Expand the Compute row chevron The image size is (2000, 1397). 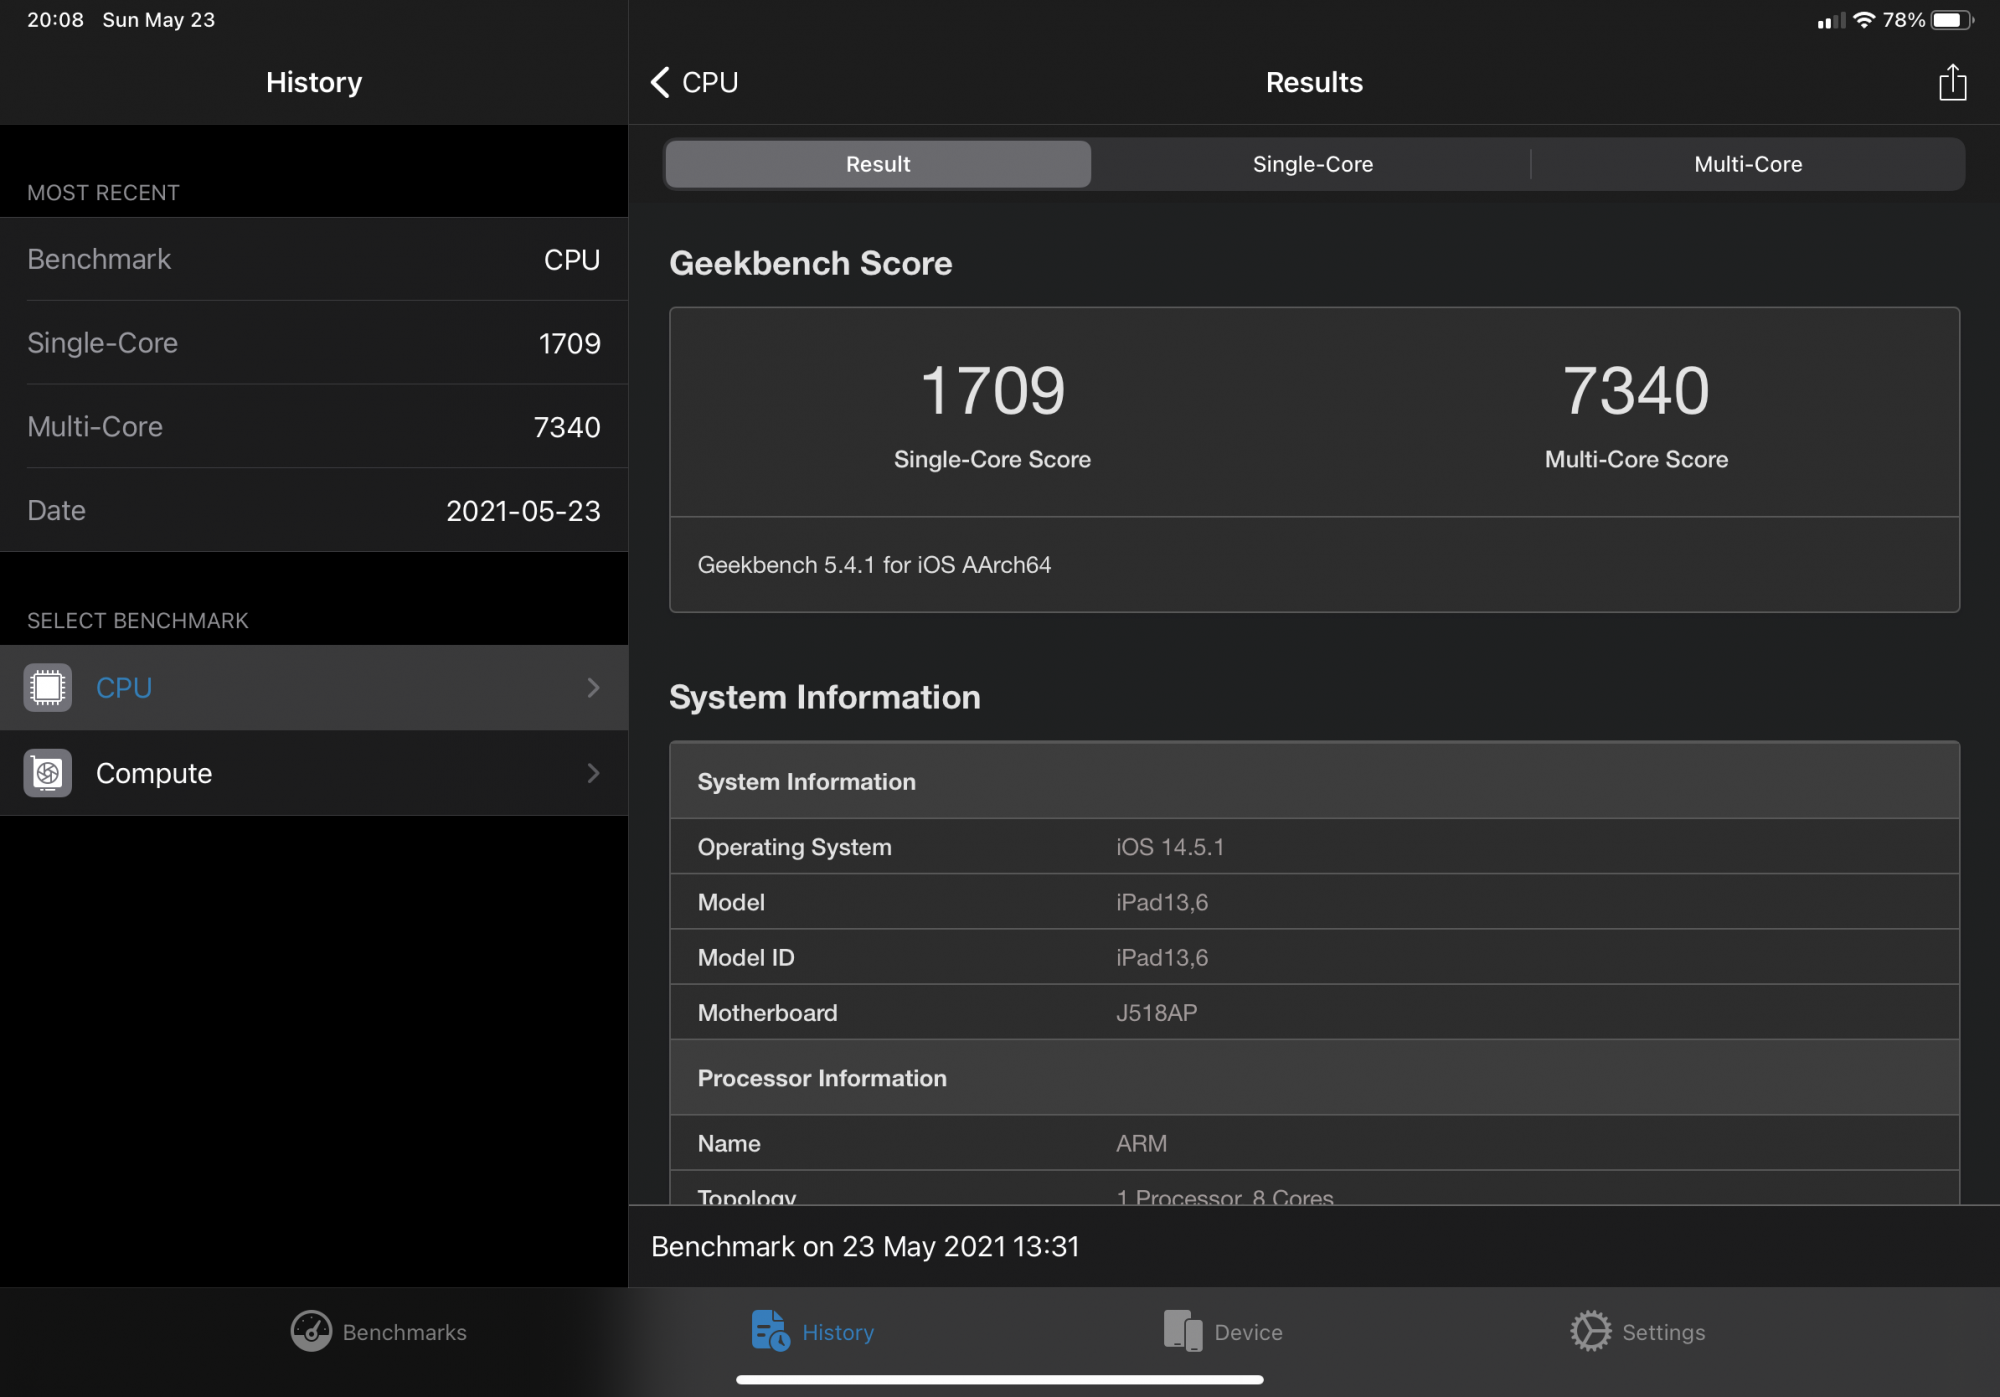[x=593, y=773]
